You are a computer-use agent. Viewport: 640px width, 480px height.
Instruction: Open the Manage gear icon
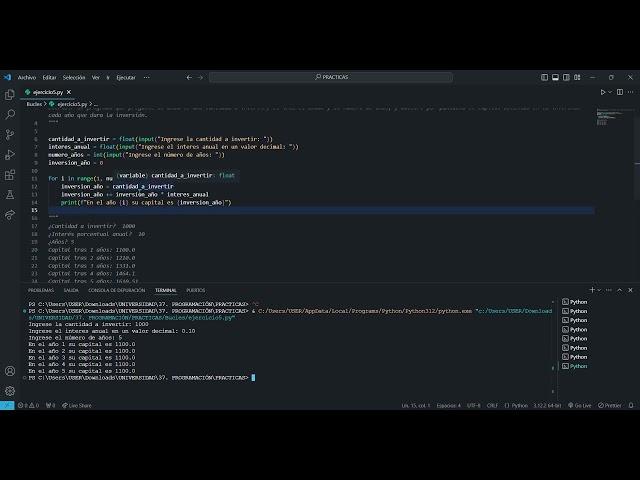(10, 391)
